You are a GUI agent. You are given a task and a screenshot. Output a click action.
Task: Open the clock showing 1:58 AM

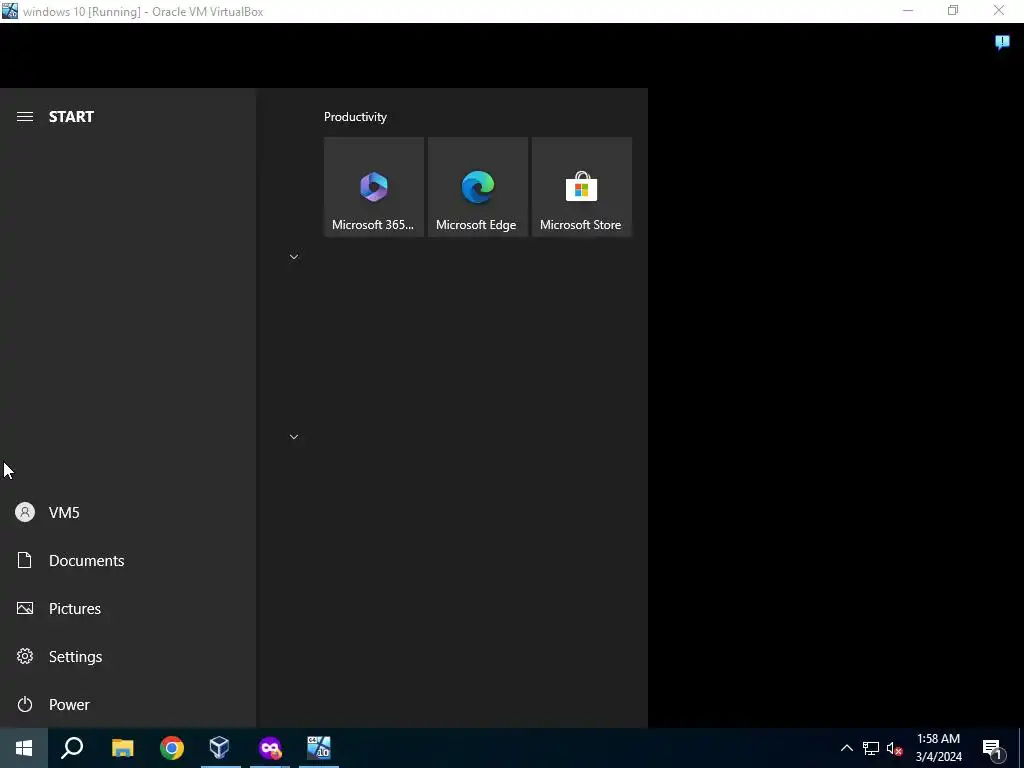coord(938,748)
